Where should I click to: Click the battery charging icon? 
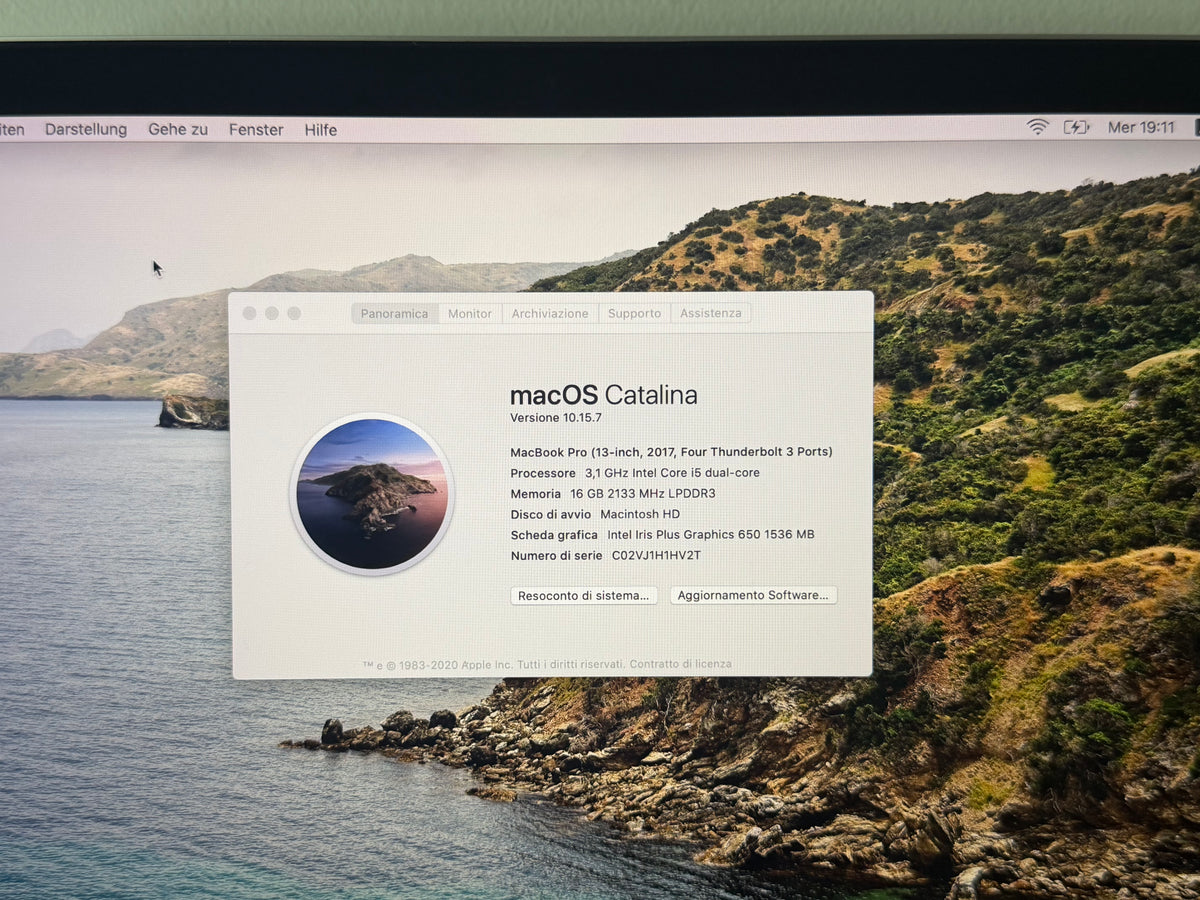[x=1076, y=127]
